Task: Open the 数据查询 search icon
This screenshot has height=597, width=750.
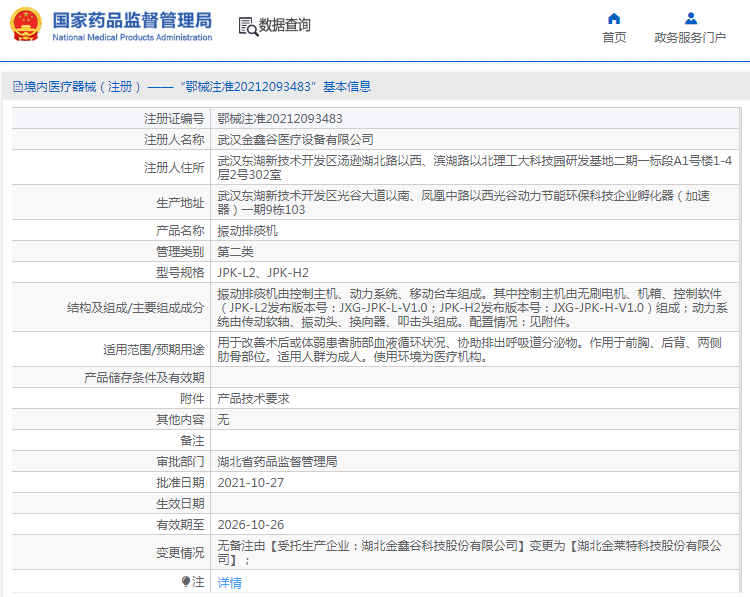Action: [x=248, y=26]
